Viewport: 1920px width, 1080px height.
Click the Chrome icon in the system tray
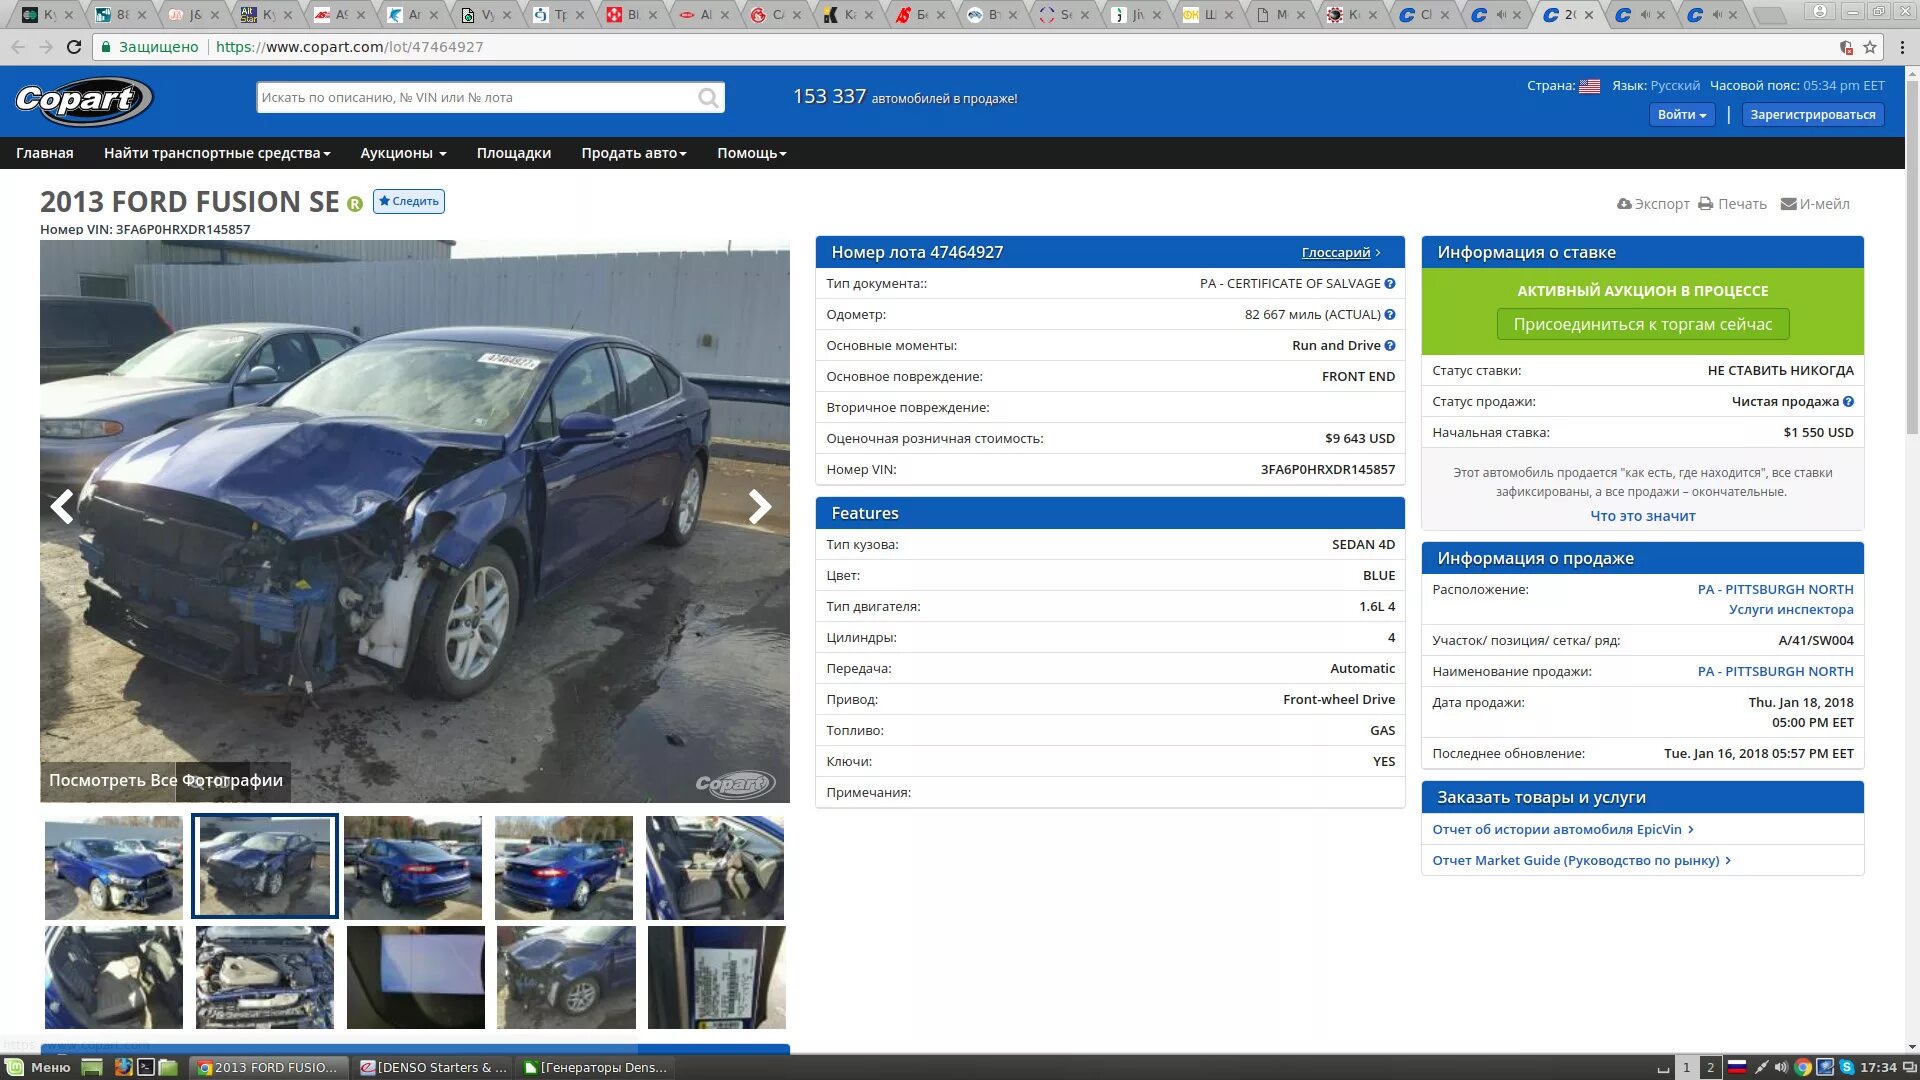coord(1802,1068)
